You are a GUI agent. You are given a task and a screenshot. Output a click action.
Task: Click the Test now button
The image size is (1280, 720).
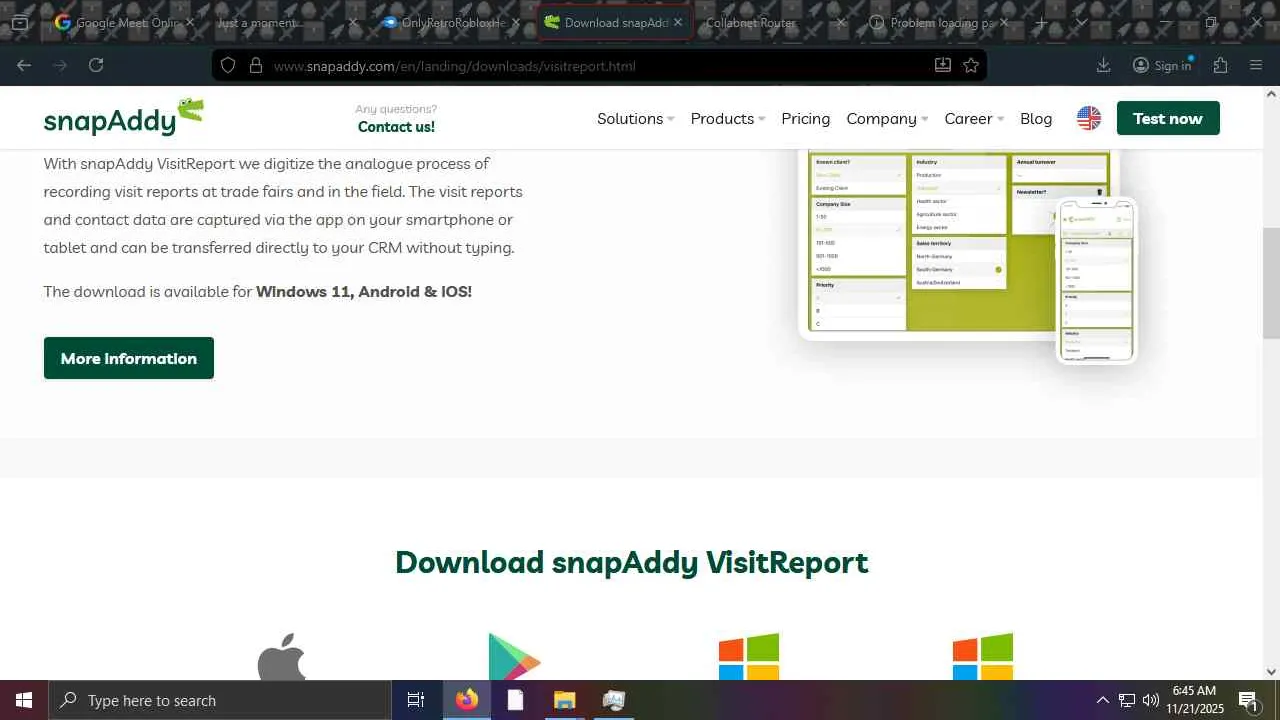coord(1168,118)
